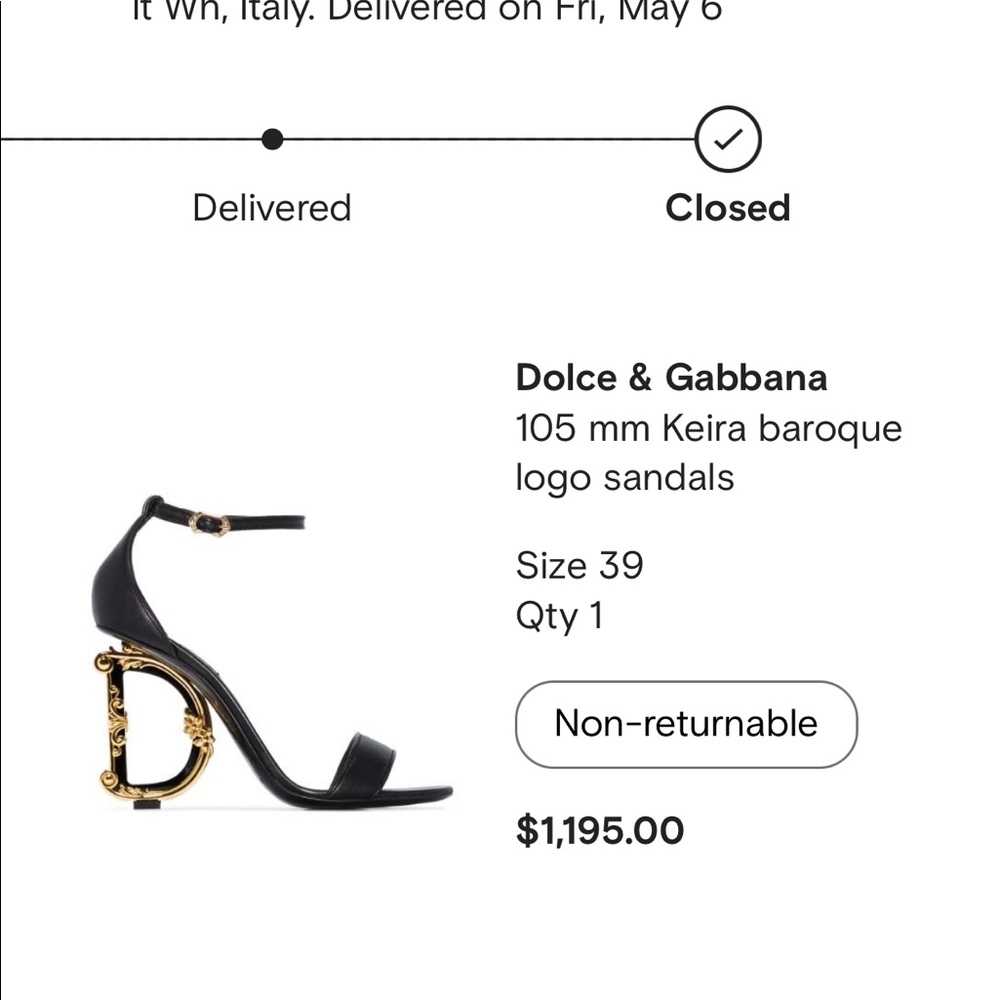This screenshot has height=1000, width=1000.
Task: Click the sandal product image
Action: [x=270, y=650]
